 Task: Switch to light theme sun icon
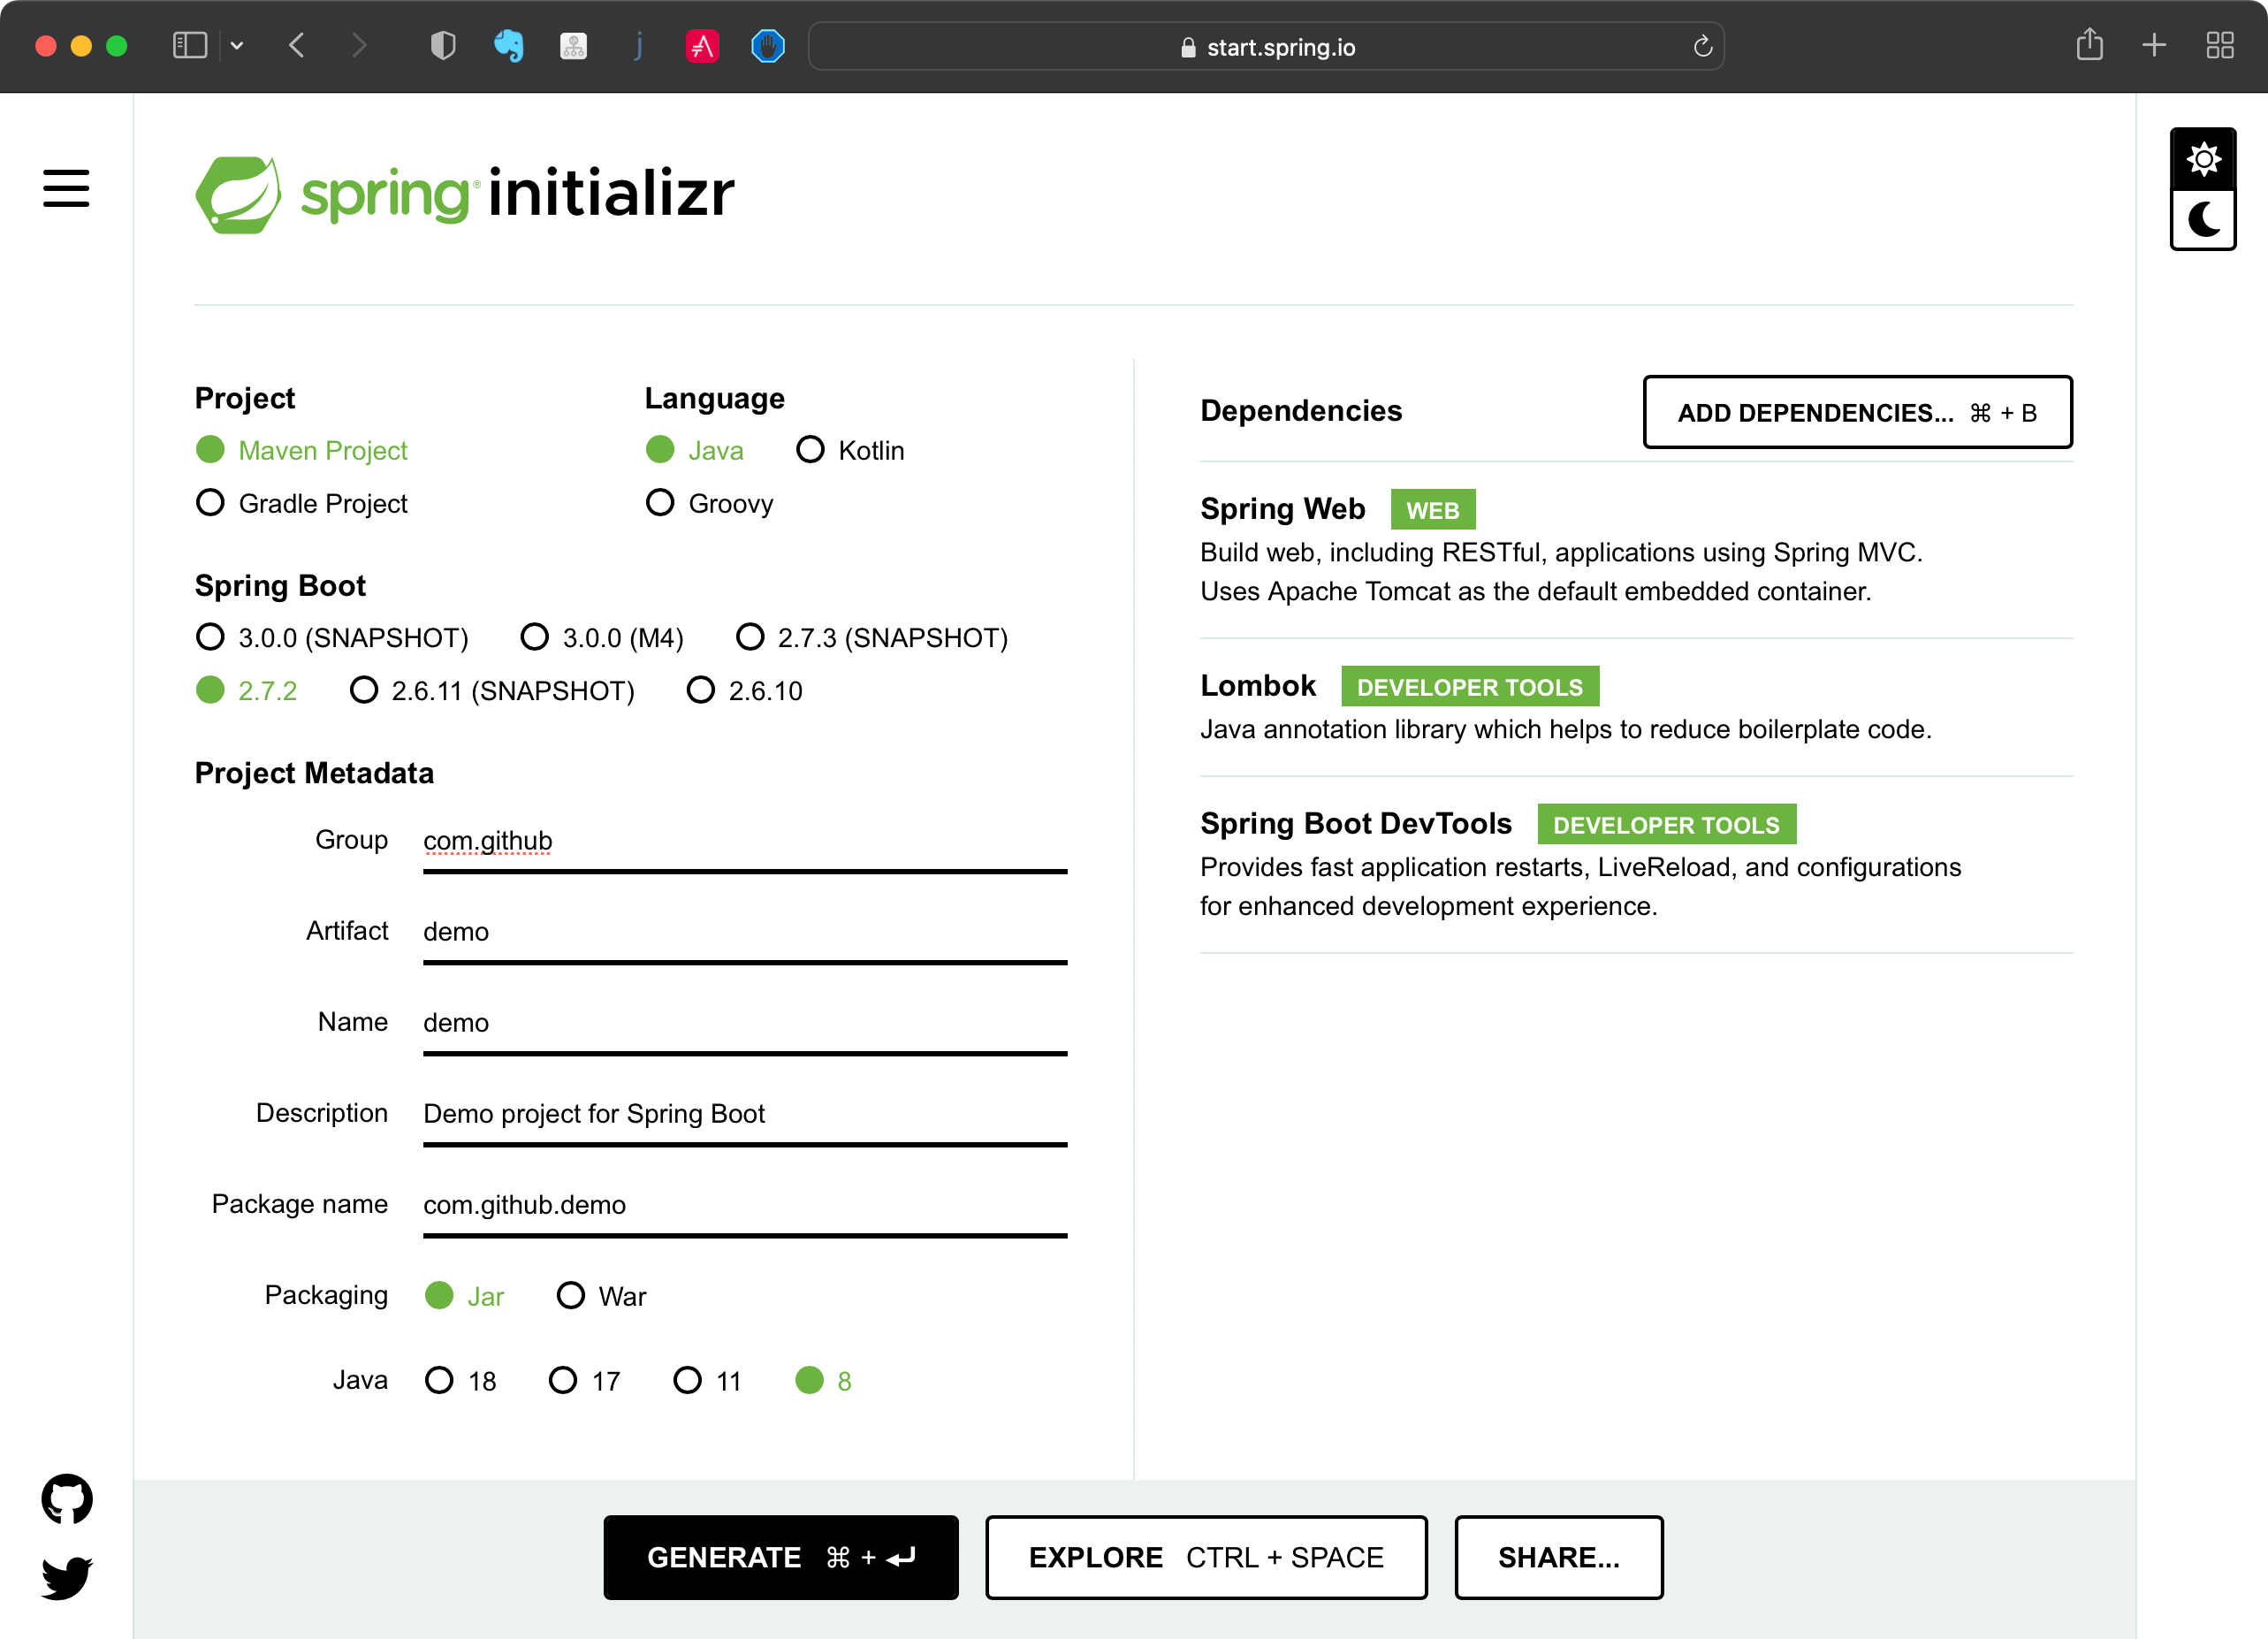[x=2202, y=160]
